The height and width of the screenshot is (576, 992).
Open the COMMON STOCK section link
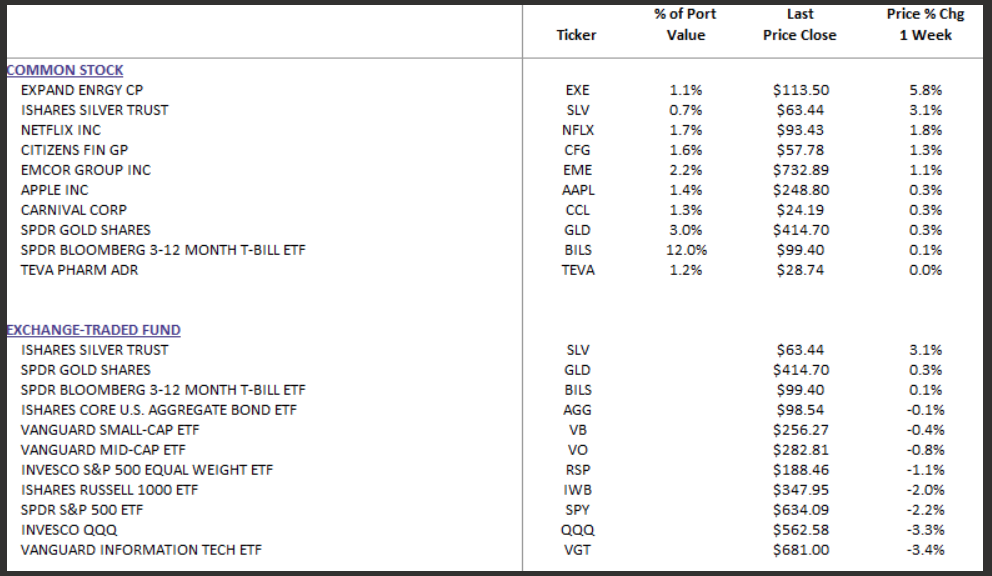pos(65,70)
